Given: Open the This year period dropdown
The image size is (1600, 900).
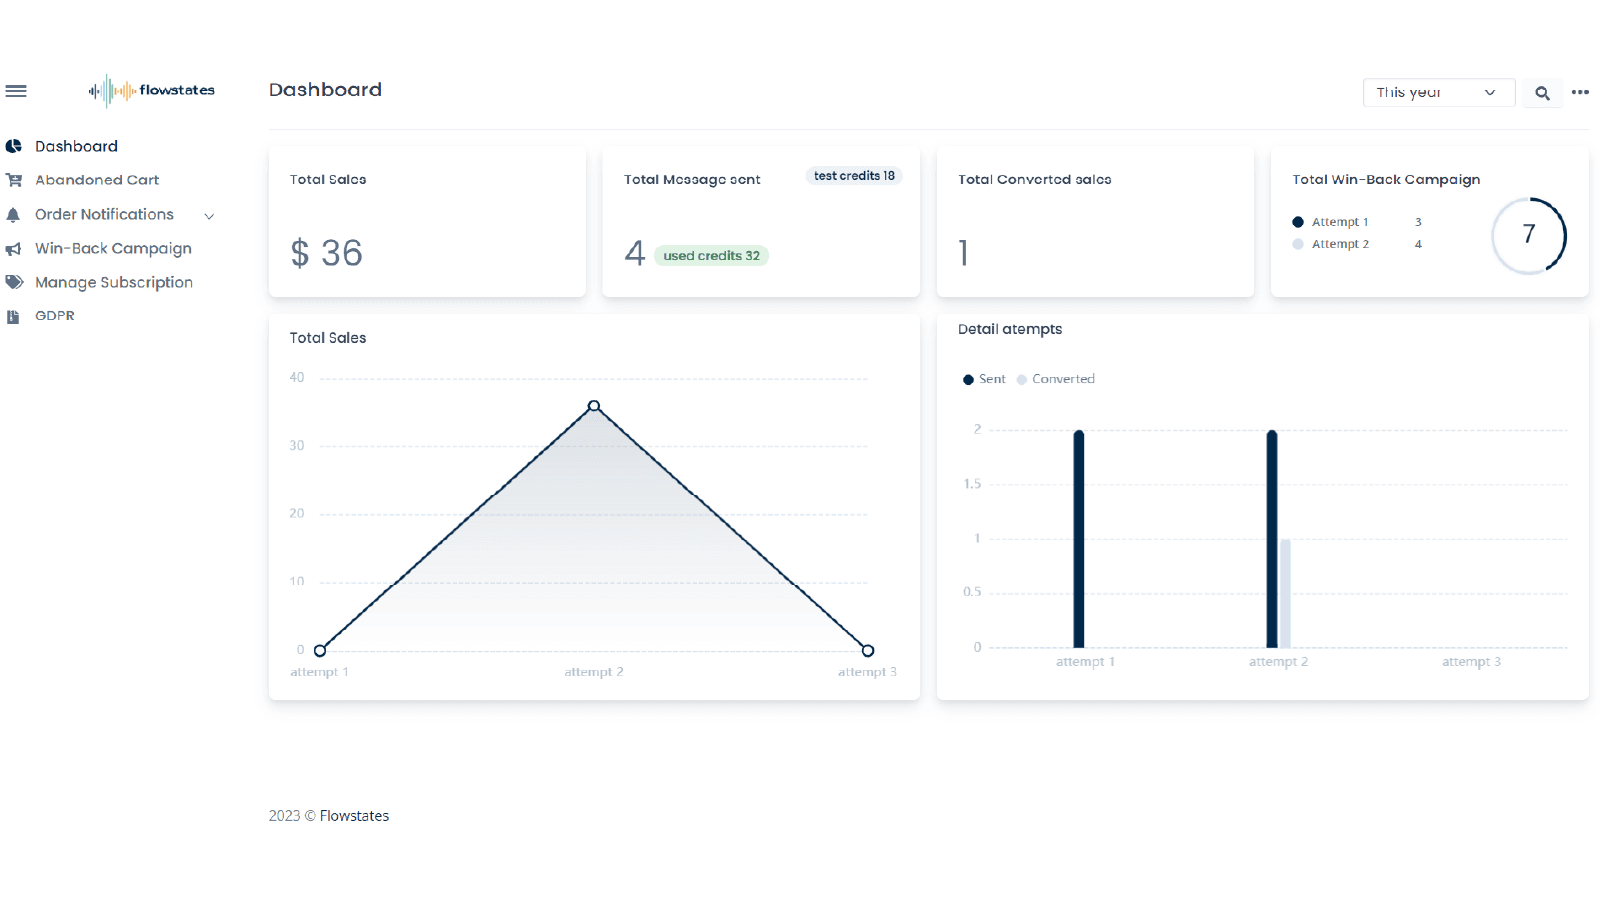Looking at the screenshot, I should (x=1438, y=93).
